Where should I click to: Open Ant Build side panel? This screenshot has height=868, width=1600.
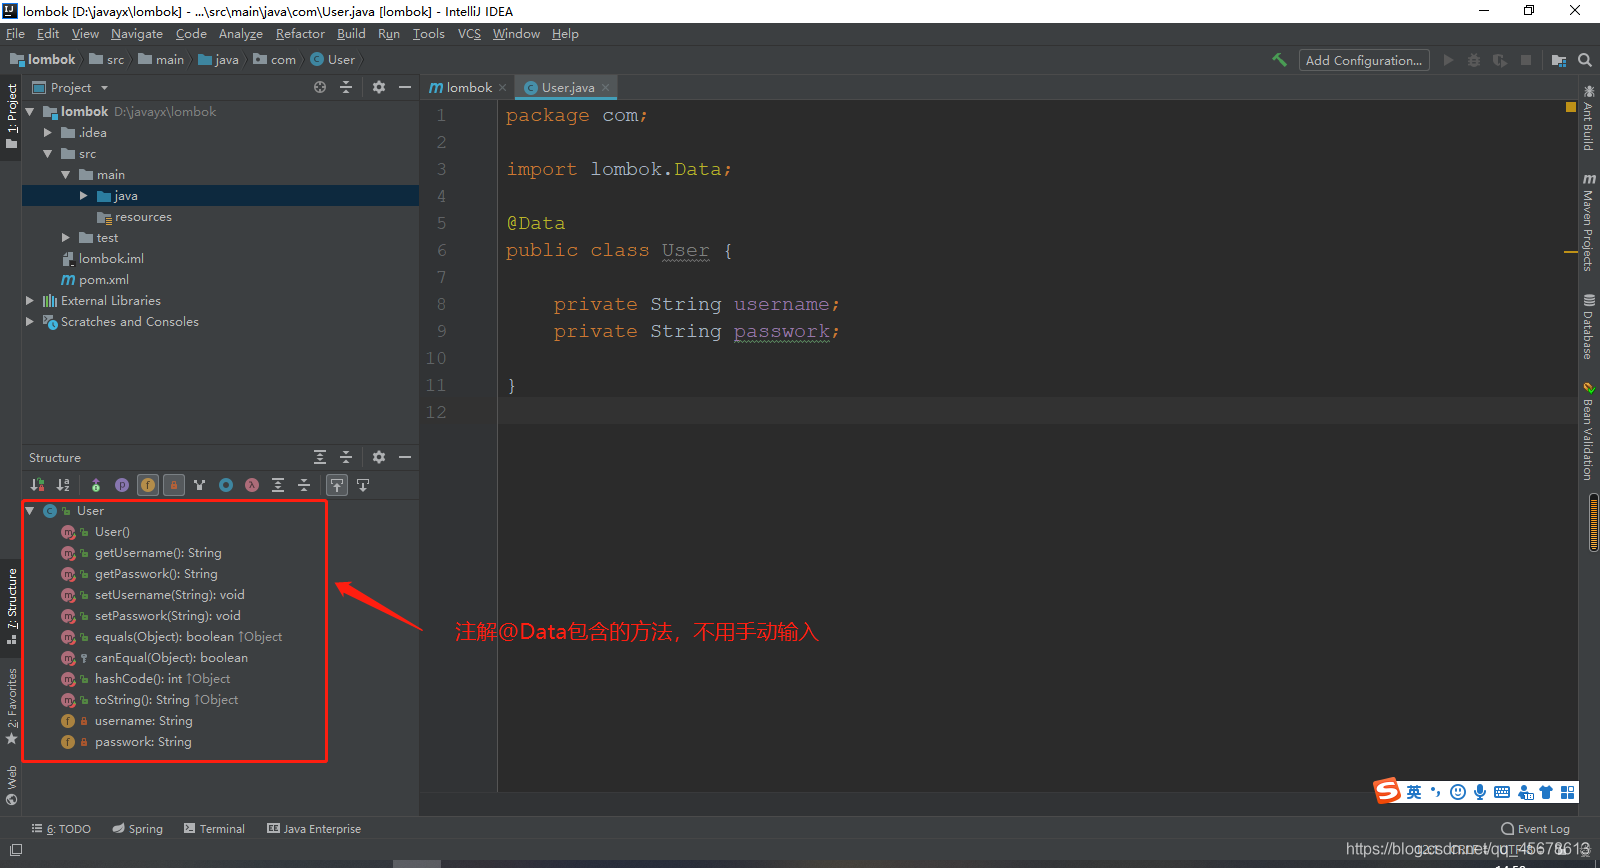click(x=1588, y=118)
